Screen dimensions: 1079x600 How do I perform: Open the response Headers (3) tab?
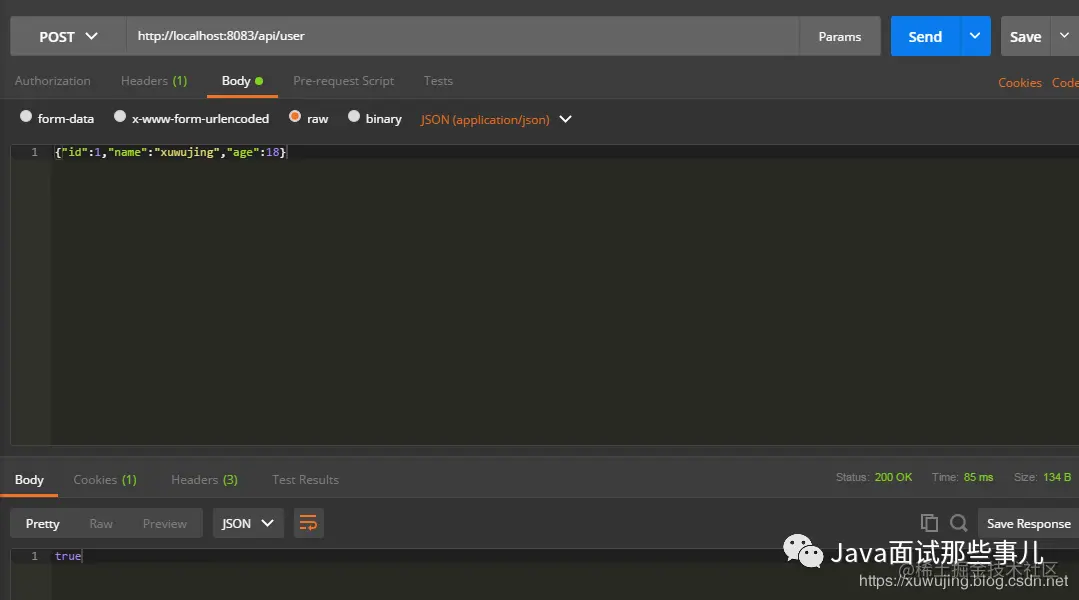pos(204,480)
